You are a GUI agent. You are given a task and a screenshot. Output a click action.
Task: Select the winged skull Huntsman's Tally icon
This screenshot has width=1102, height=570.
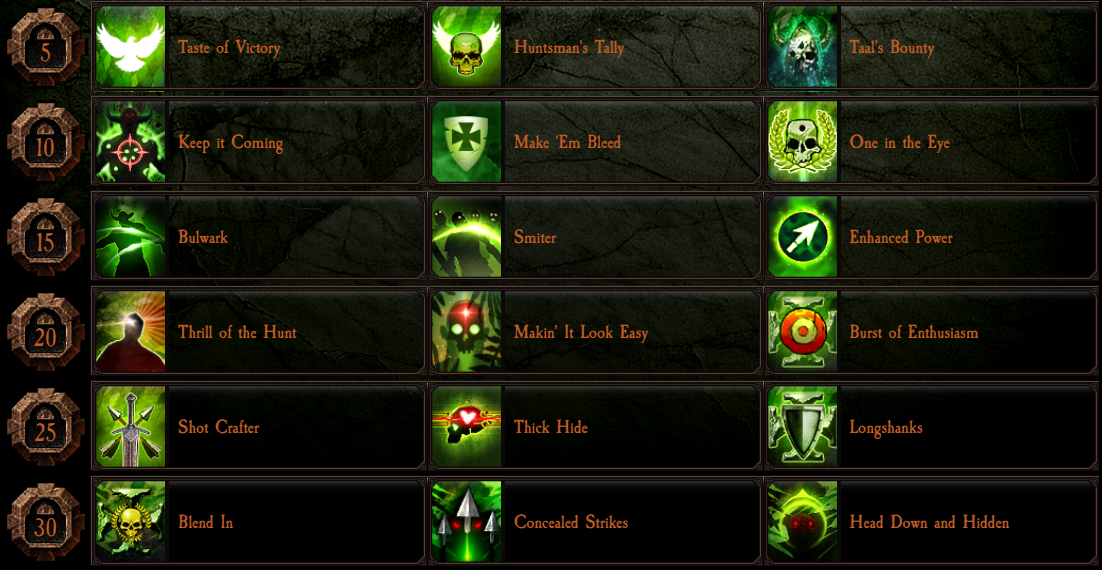pyautogui.click(x=467, y=47)
